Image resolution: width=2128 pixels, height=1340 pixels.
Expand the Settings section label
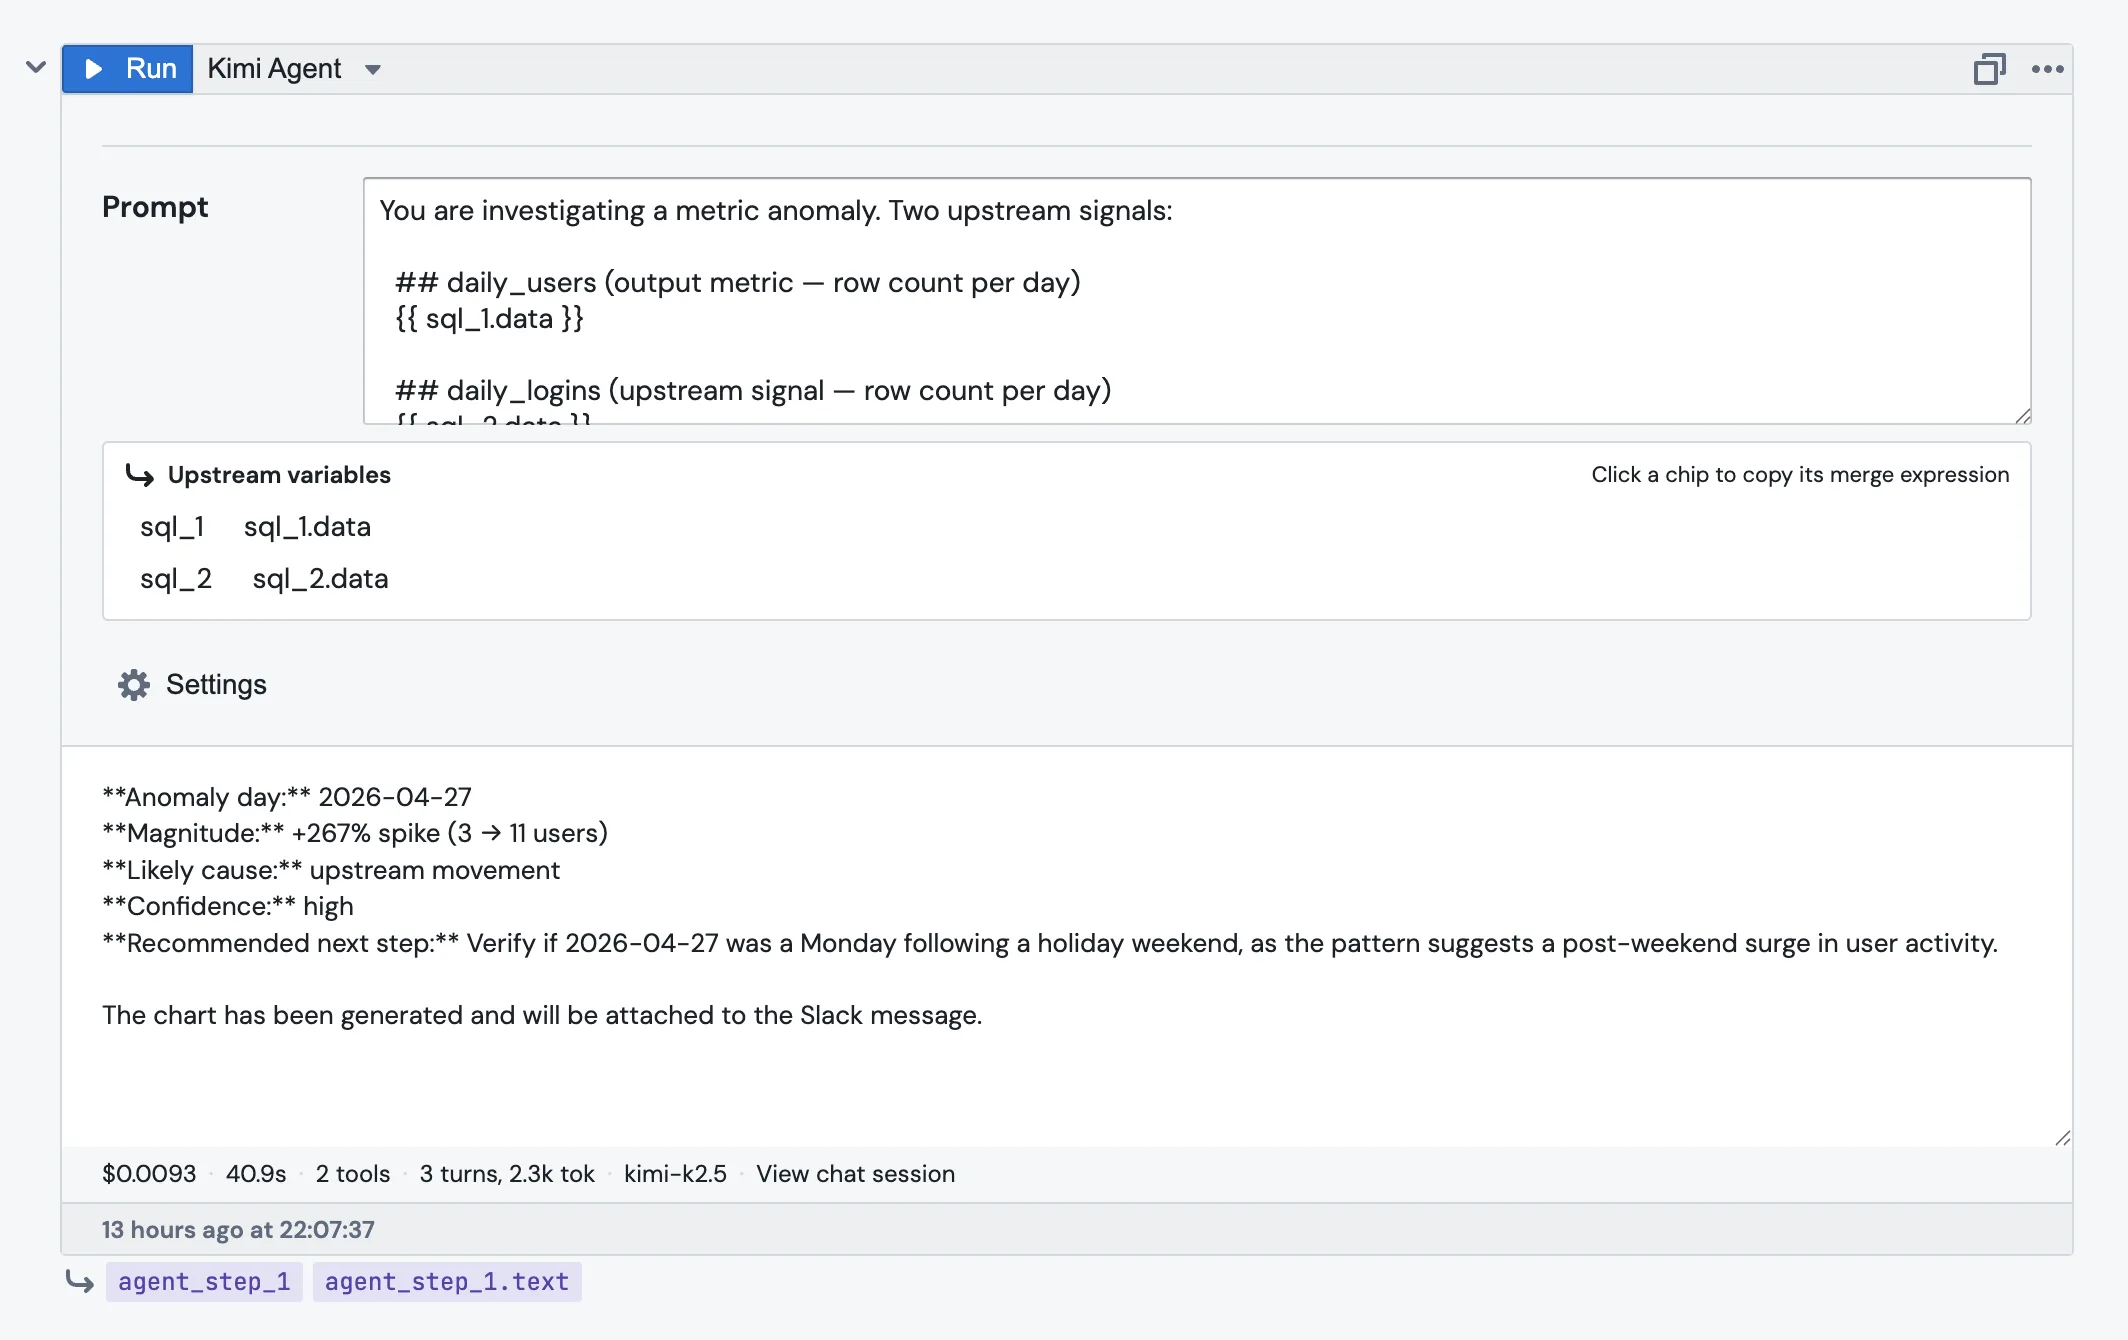click(216, 685)
